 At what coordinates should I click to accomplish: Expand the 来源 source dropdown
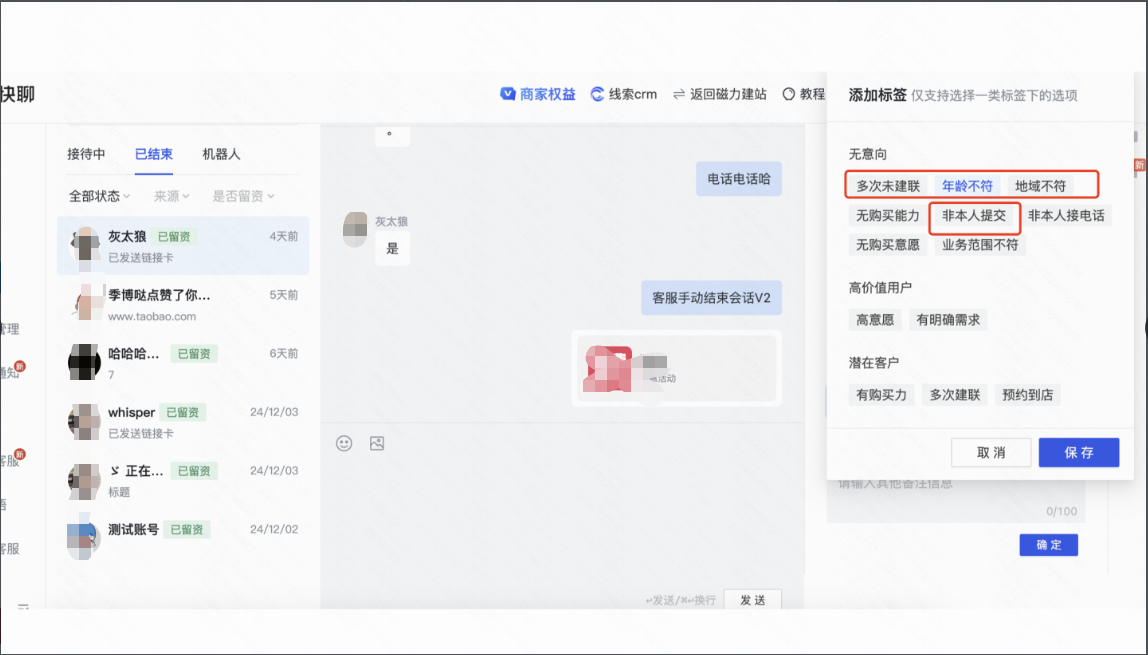(170, 196)
